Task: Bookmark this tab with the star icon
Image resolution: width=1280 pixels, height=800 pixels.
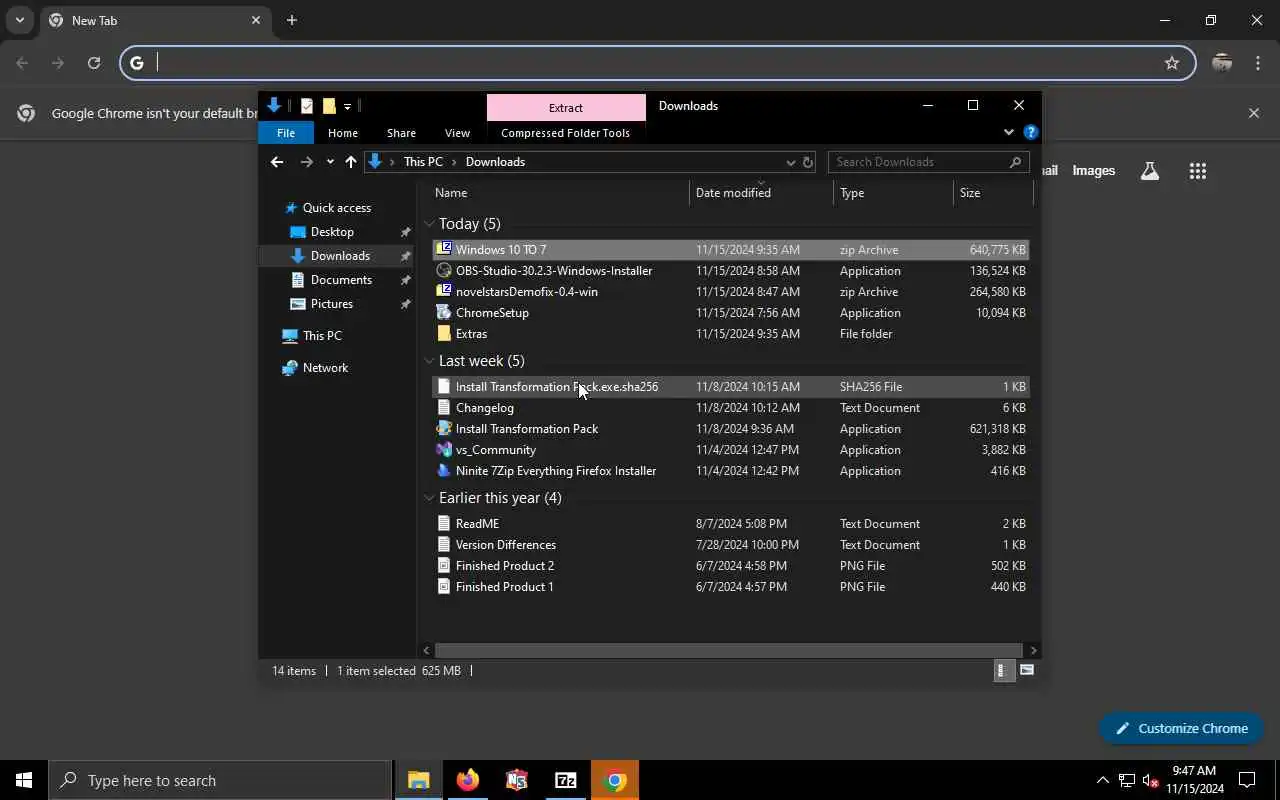Action: [1172, 63]
